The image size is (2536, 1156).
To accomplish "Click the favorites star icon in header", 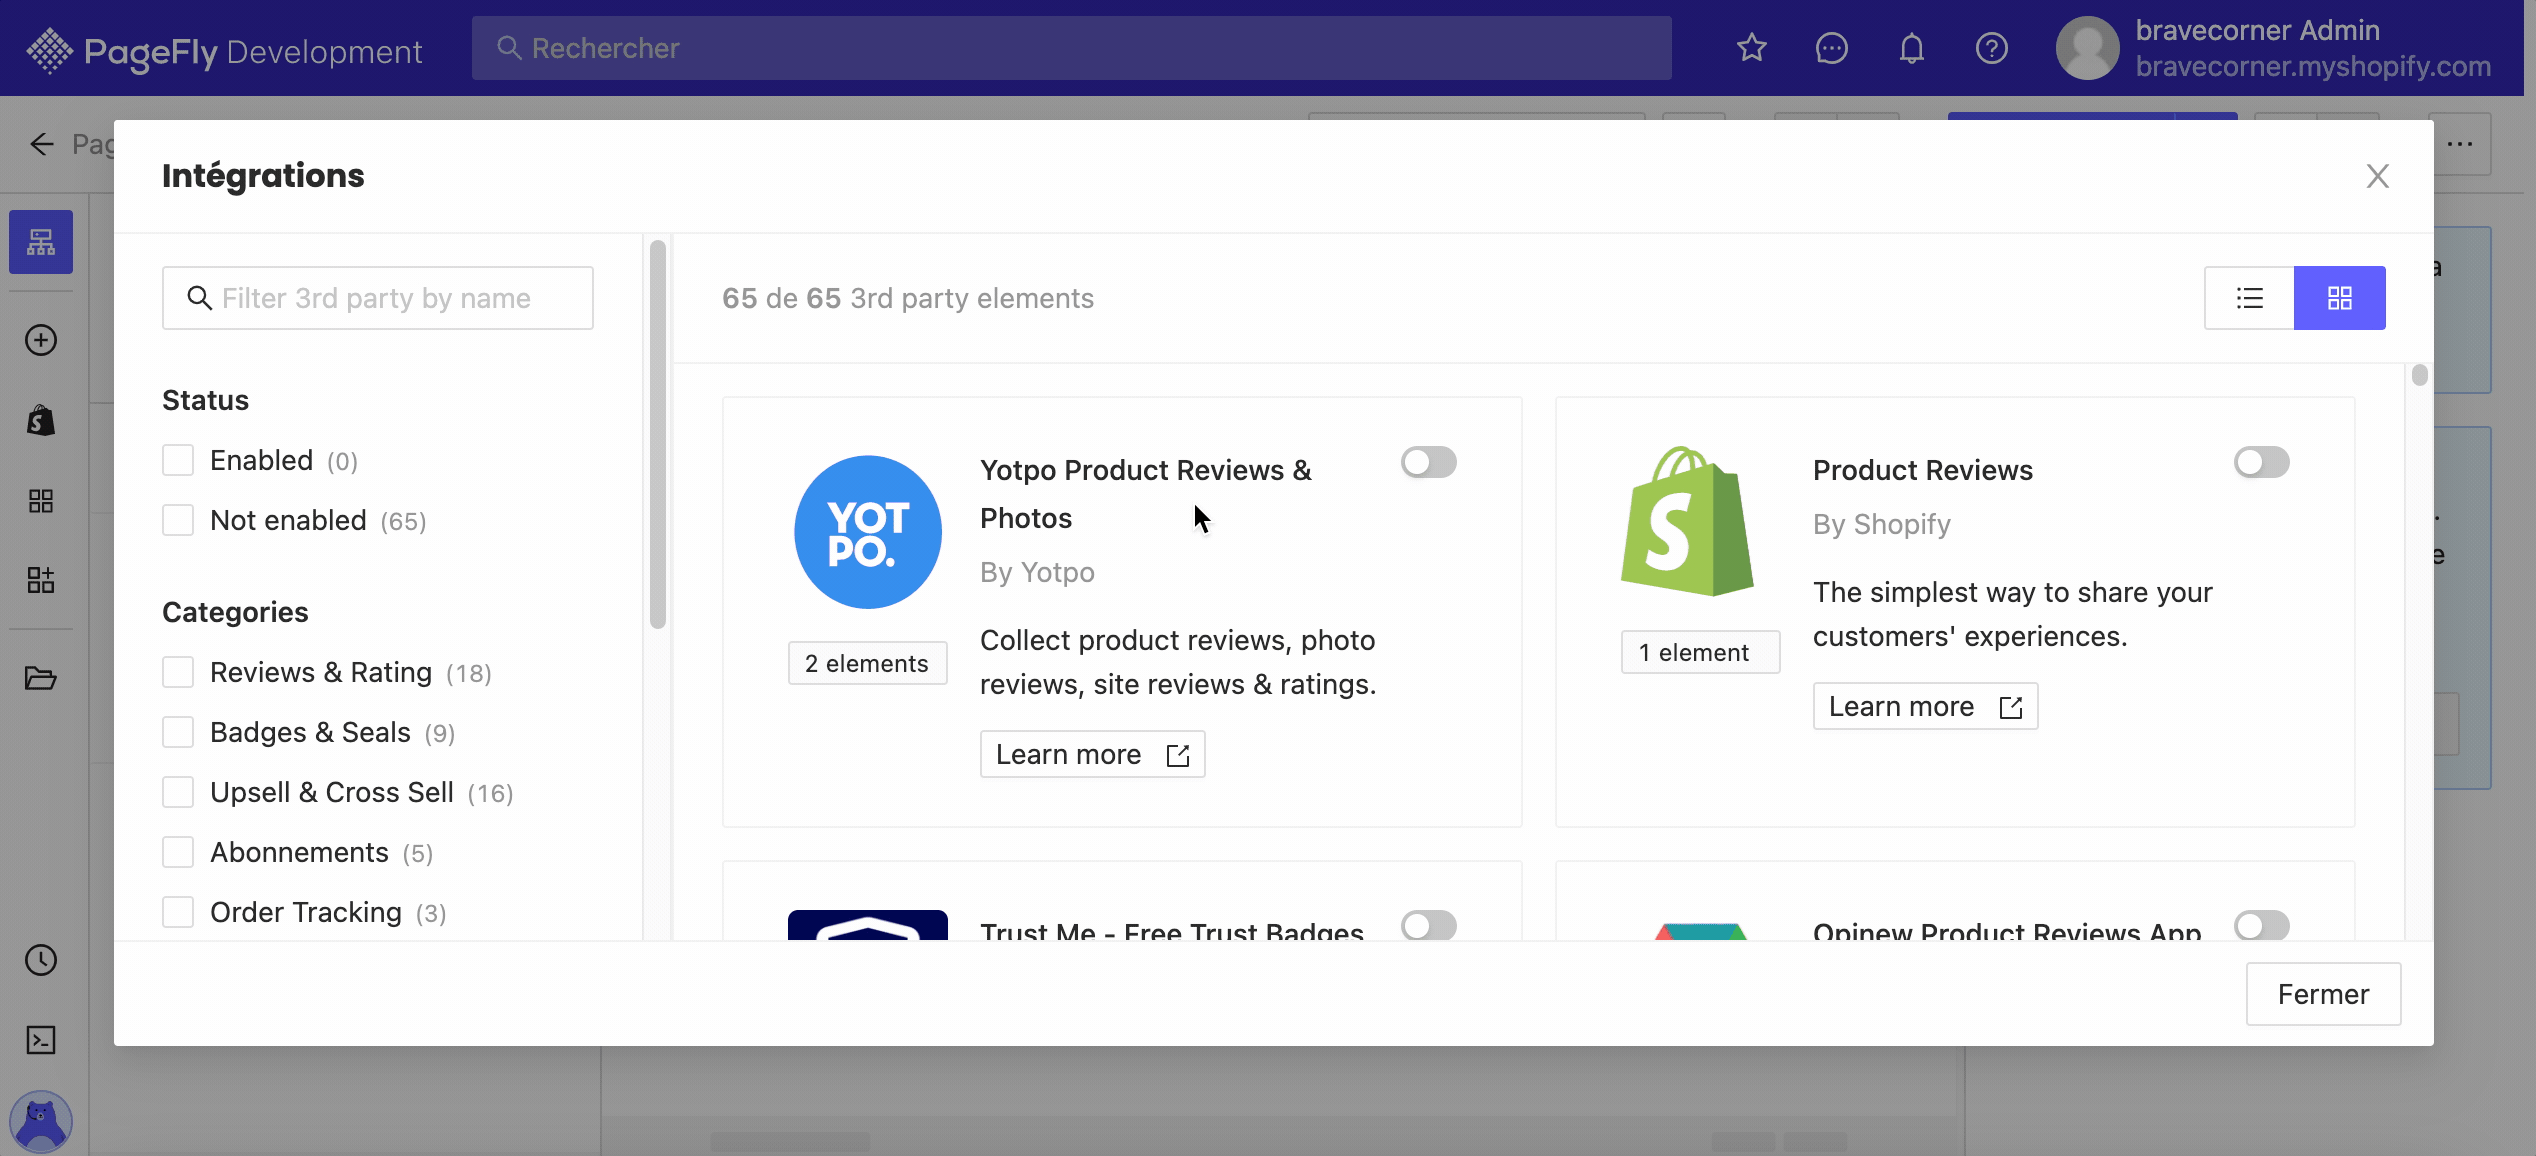I will [x=1752, y=48].
